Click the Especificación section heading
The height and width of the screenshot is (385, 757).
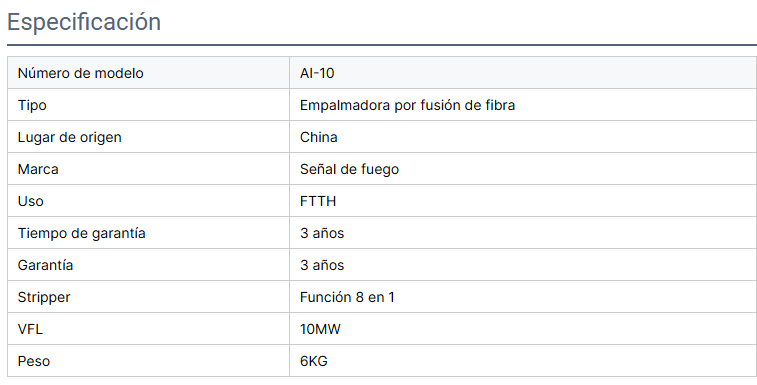[x=84, y=23]
